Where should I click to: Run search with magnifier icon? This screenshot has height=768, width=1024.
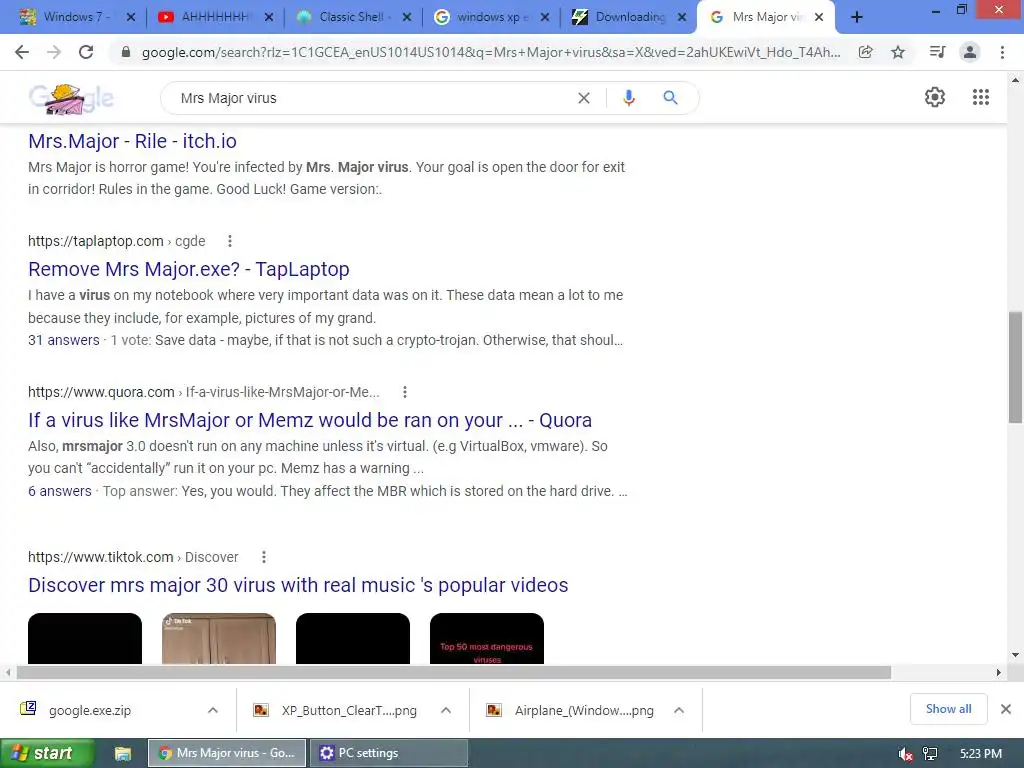[670, 98]
